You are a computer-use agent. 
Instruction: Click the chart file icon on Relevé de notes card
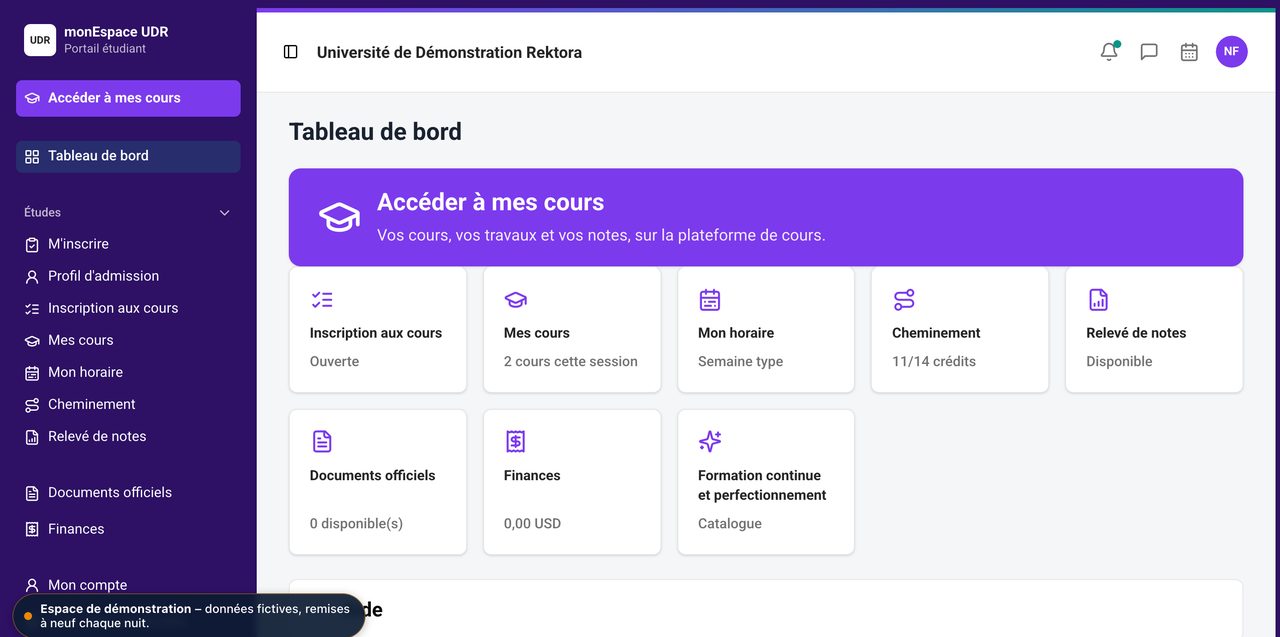[x=1098, y=299]
